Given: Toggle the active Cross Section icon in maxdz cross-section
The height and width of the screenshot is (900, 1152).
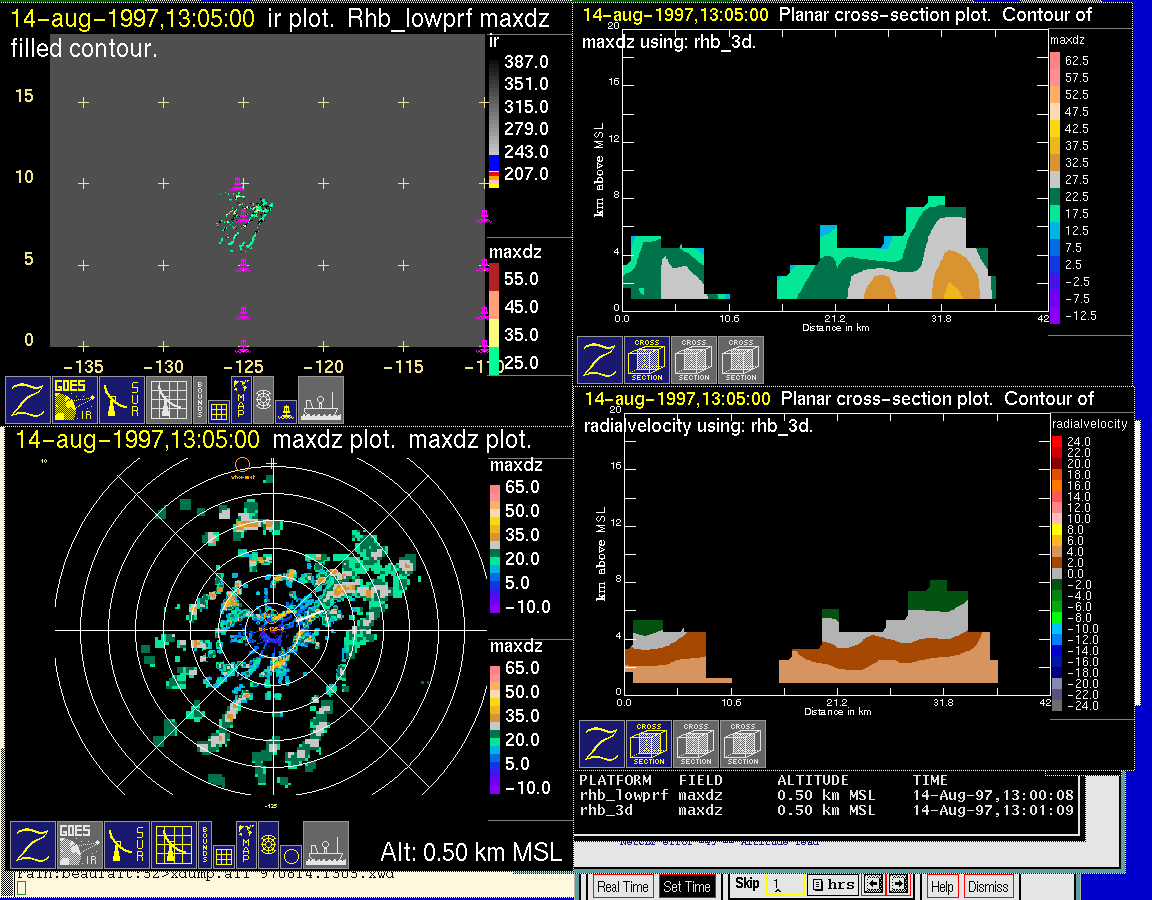Looking at the screenshot, I should coord(648,360).
